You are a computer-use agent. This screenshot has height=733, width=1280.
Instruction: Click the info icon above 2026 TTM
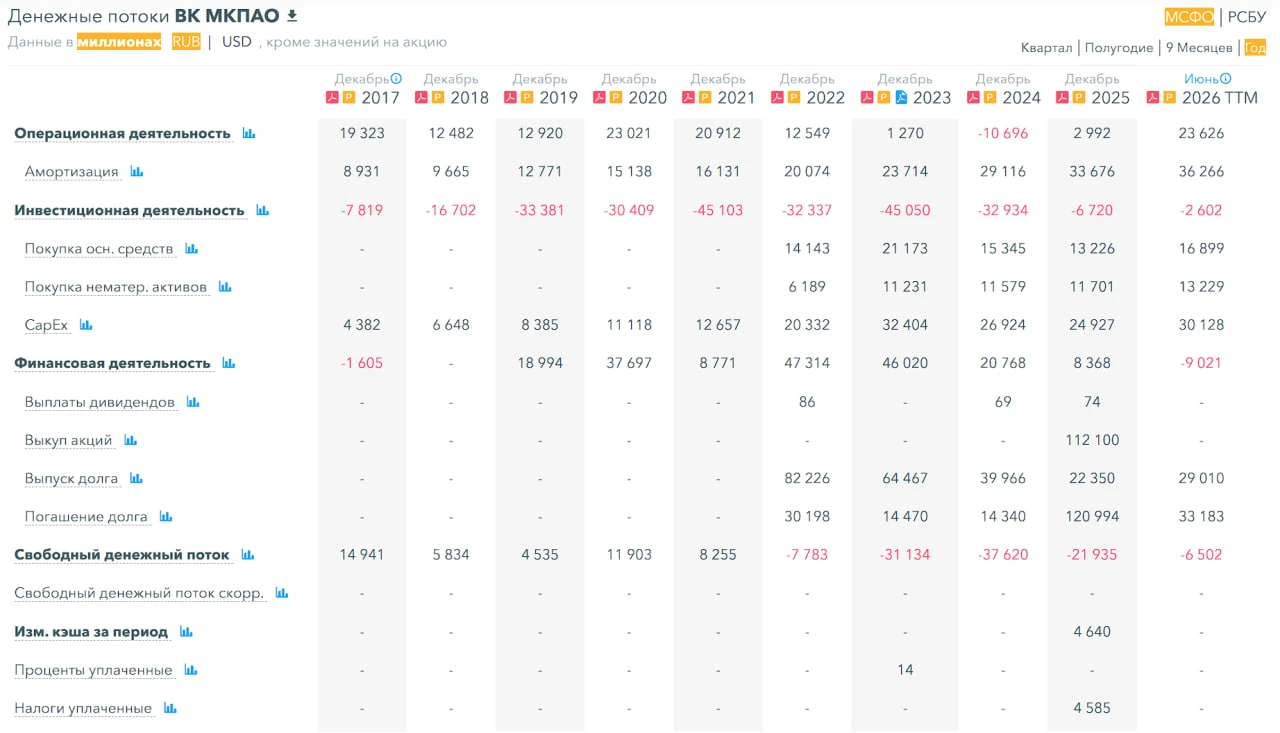click(x=1226, y=79)
